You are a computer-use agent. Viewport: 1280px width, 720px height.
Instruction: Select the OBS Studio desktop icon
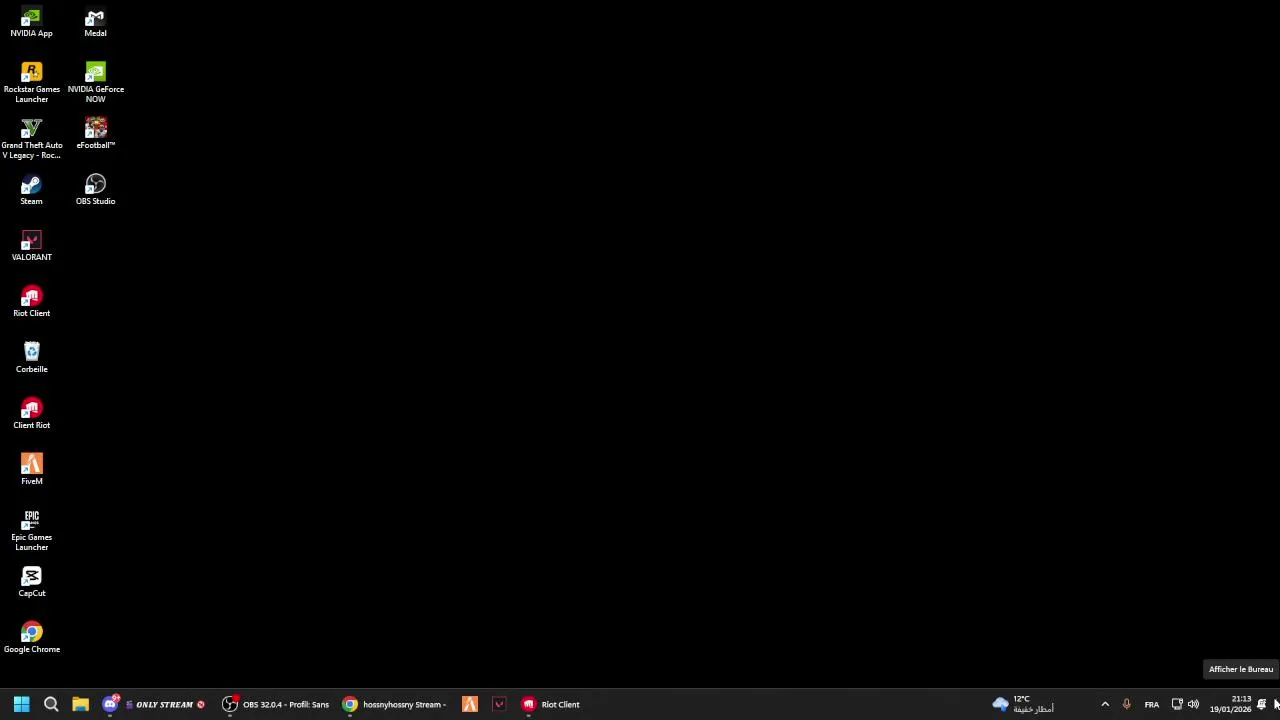95,190
